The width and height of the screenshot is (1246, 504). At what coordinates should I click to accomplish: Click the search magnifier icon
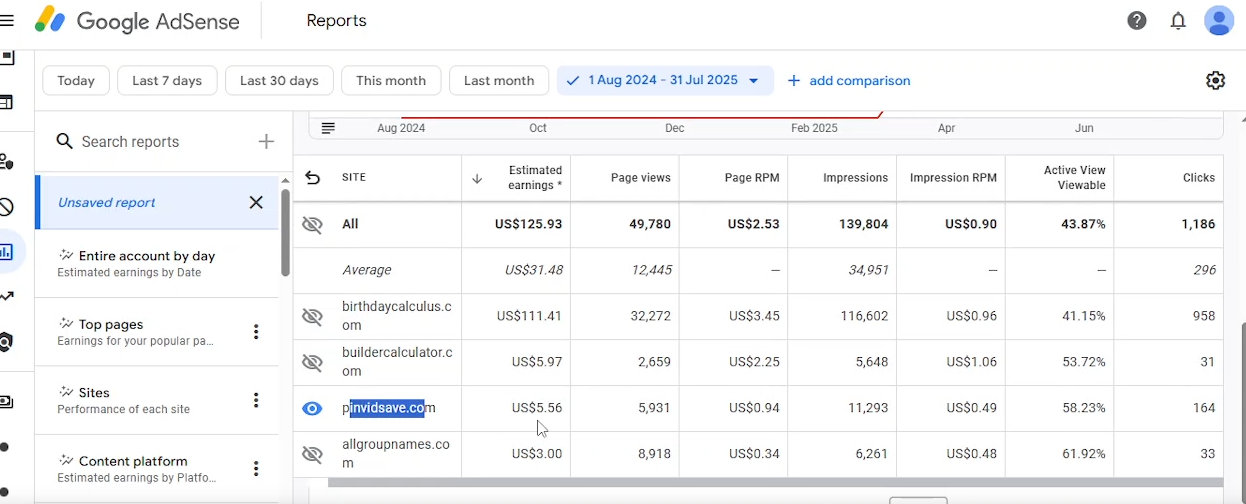pos(65,142)
